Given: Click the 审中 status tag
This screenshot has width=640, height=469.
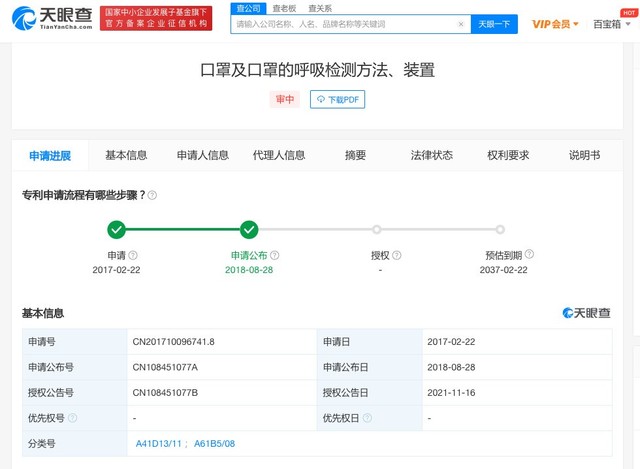Looking at the screenshot, I should coord(284,99).
